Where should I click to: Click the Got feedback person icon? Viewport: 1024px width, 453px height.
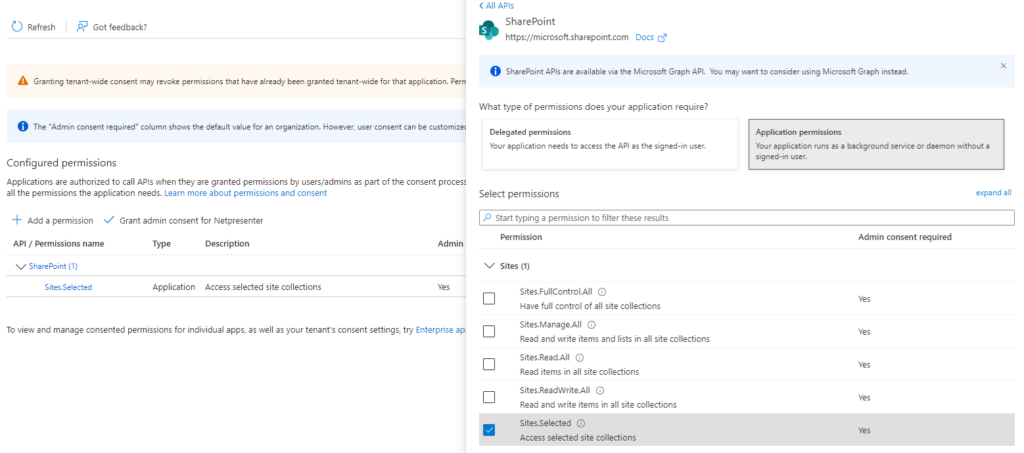pyautogui.click(x=82, y=27)
